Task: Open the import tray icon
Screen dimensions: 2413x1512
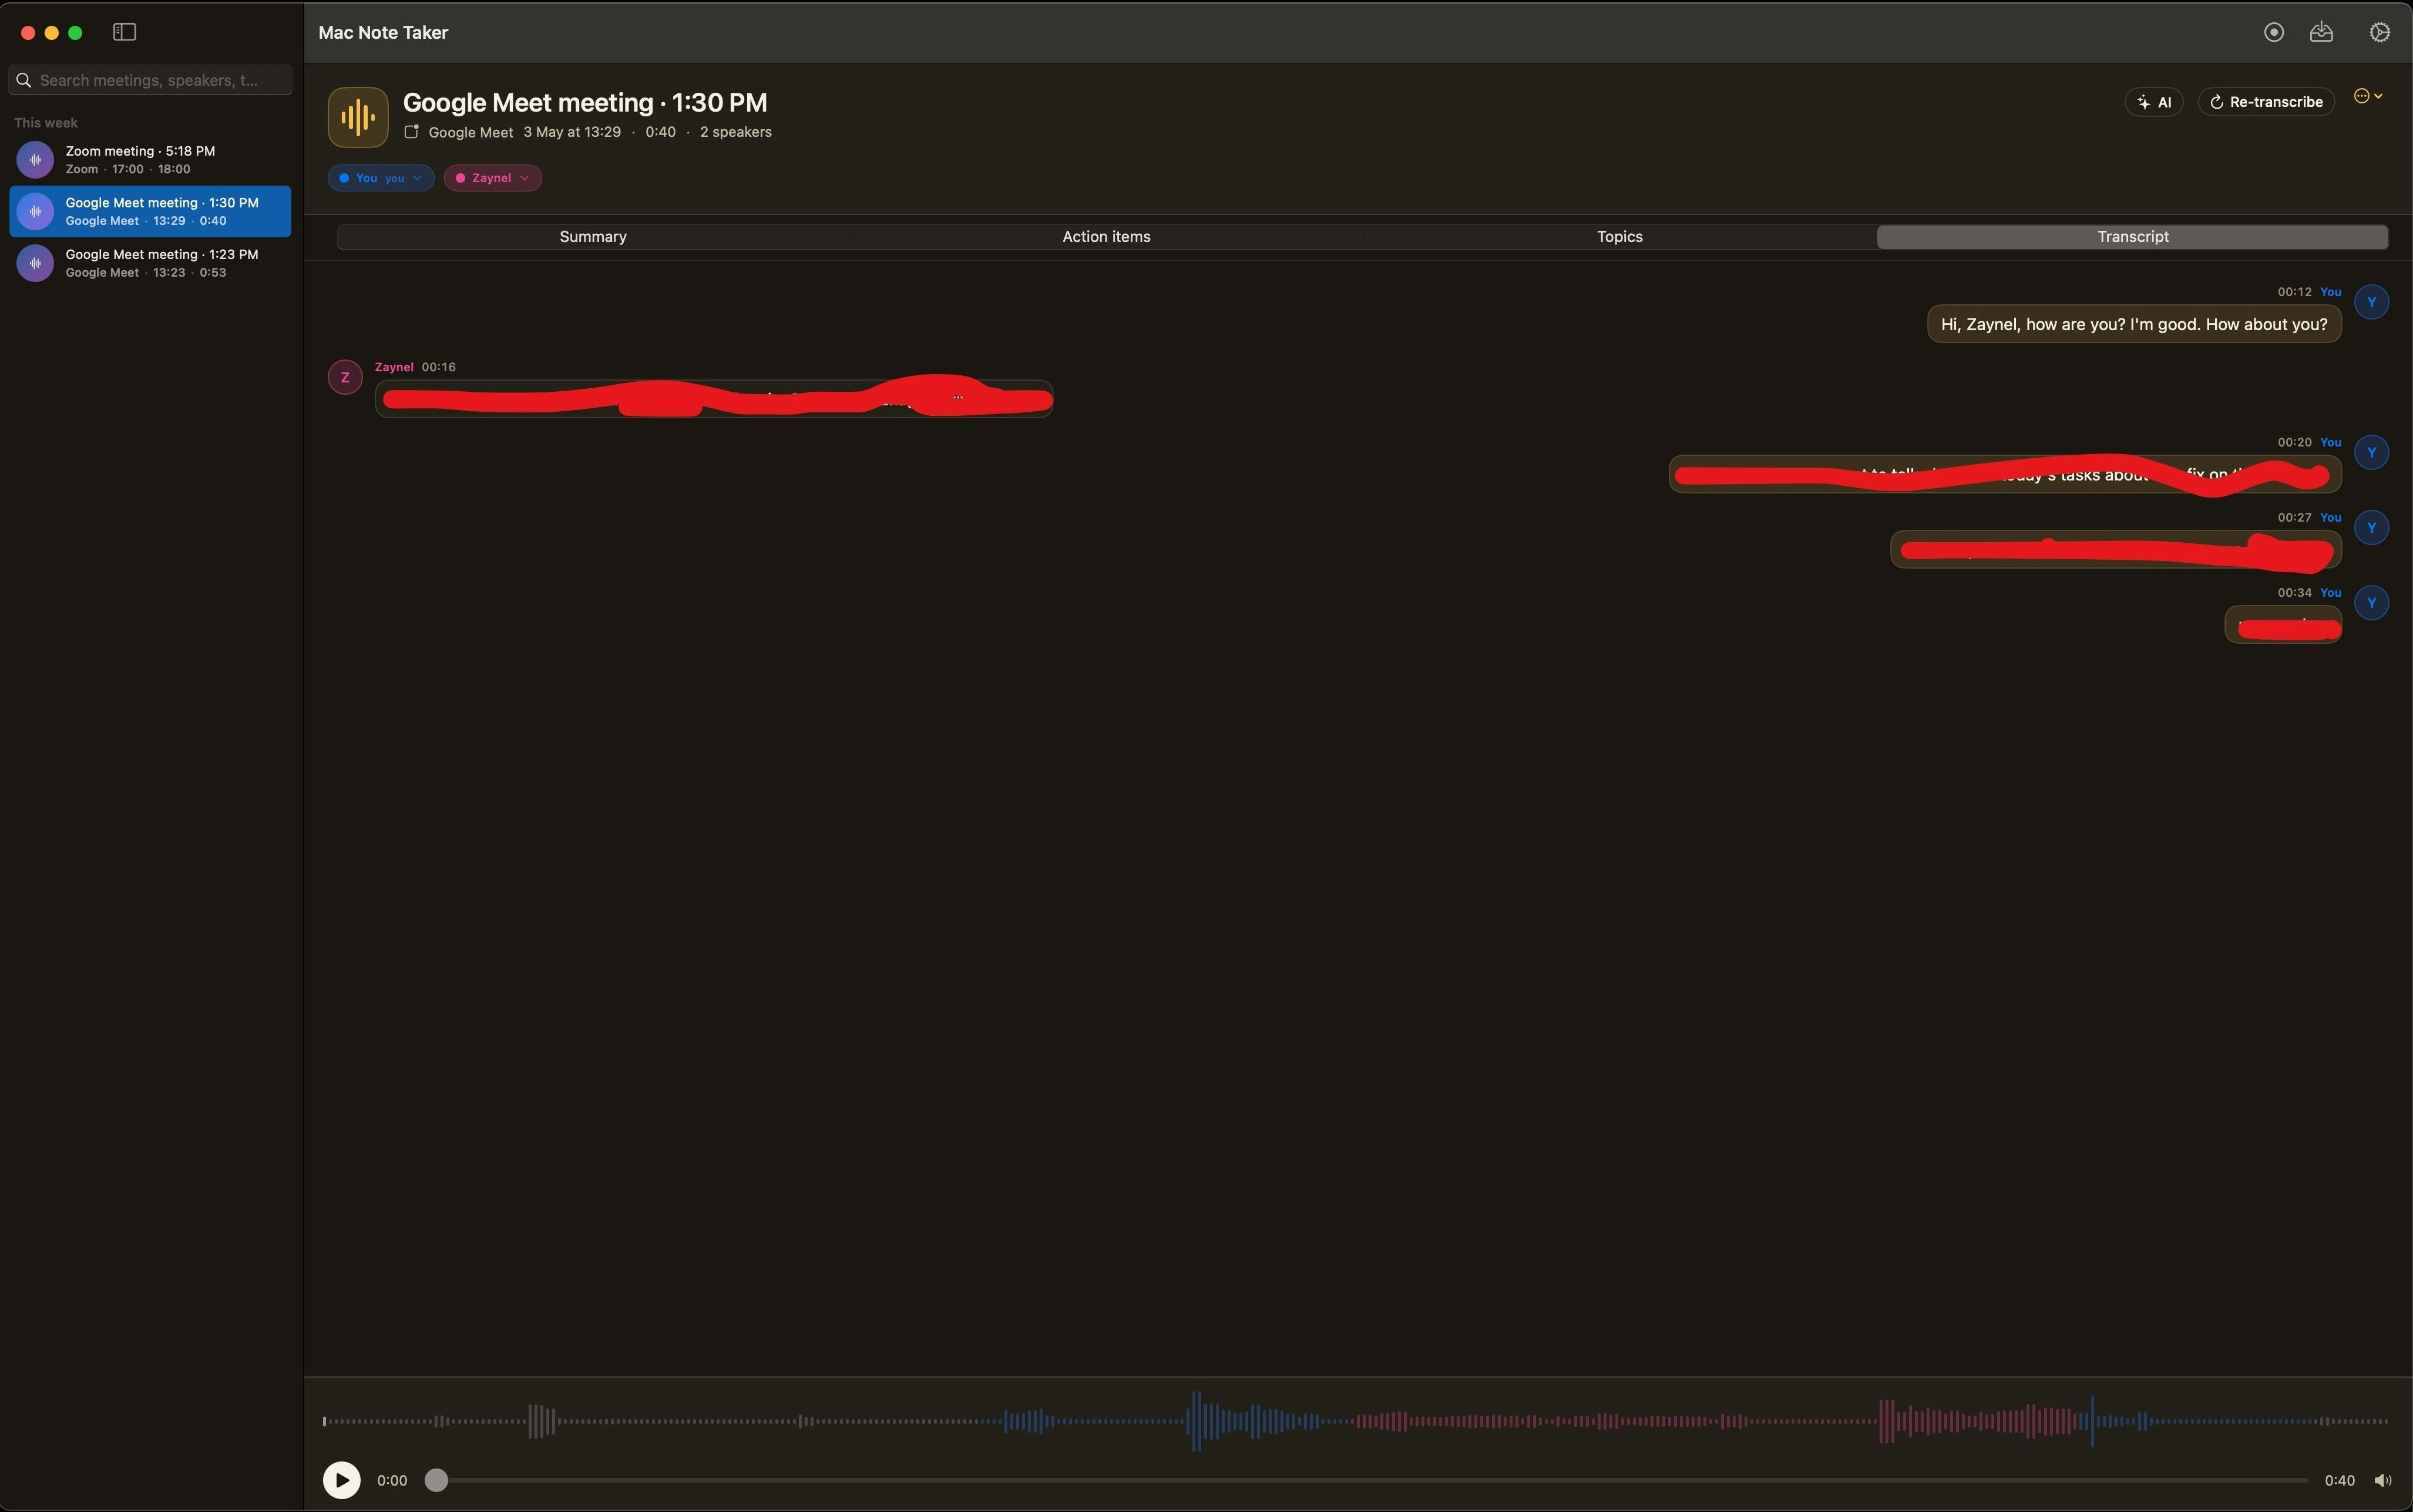Action: (2321, 32)
